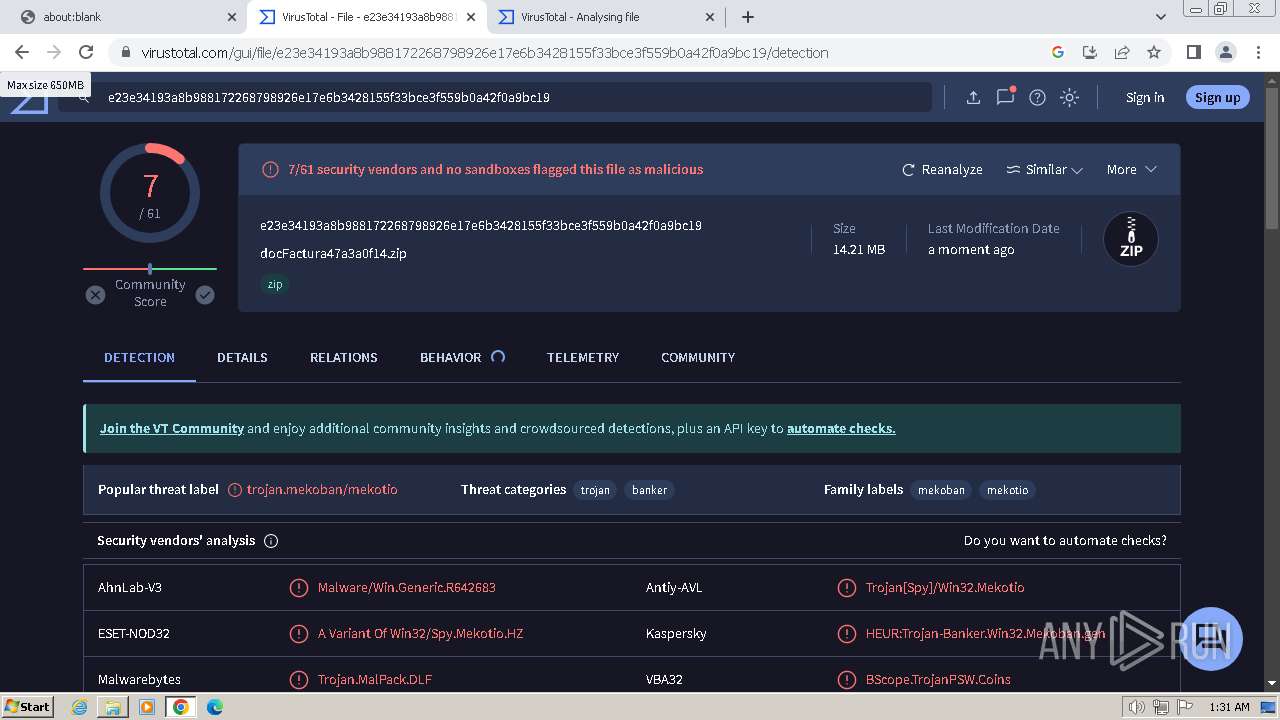Switch to the DETAILS tab

click(242, 357)
